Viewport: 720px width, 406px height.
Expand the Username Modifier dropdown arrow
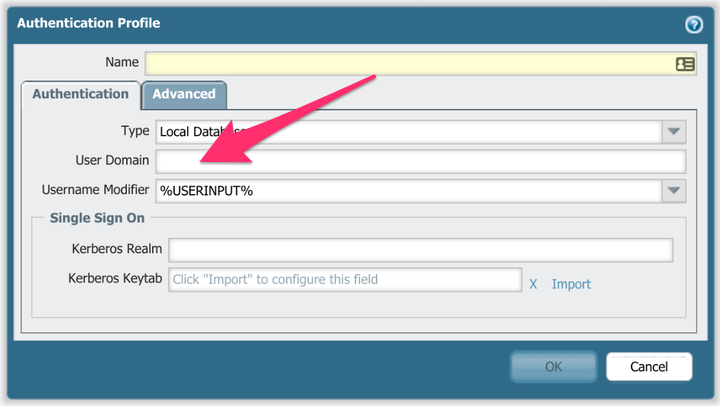673,190
